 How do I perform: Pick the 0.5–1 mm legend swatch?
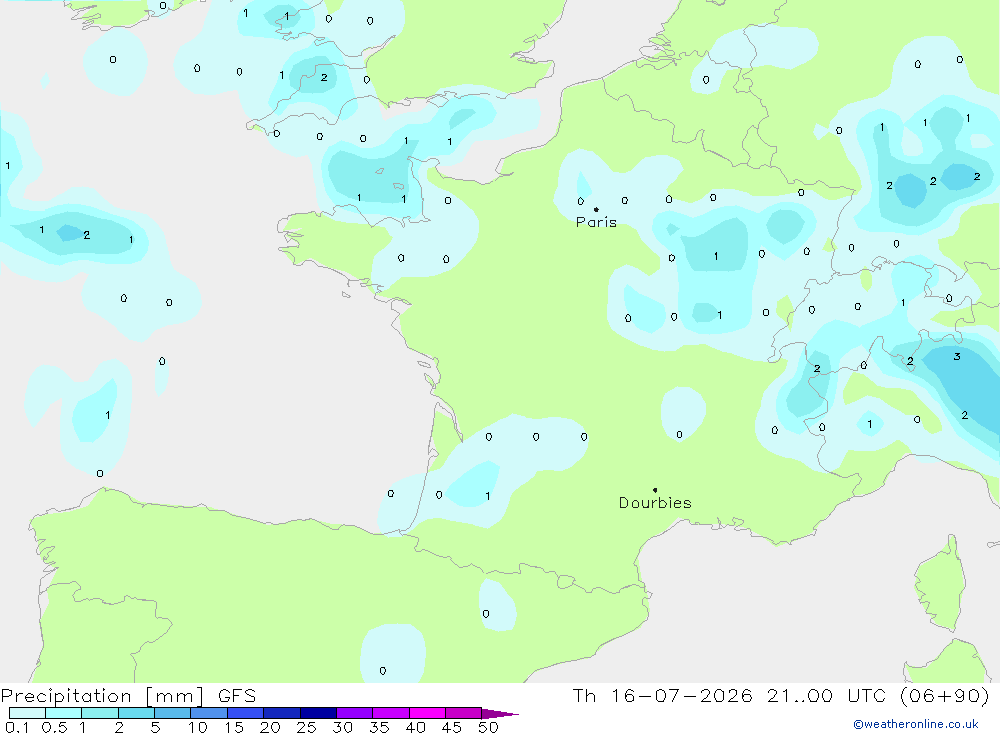pos(64,713)
